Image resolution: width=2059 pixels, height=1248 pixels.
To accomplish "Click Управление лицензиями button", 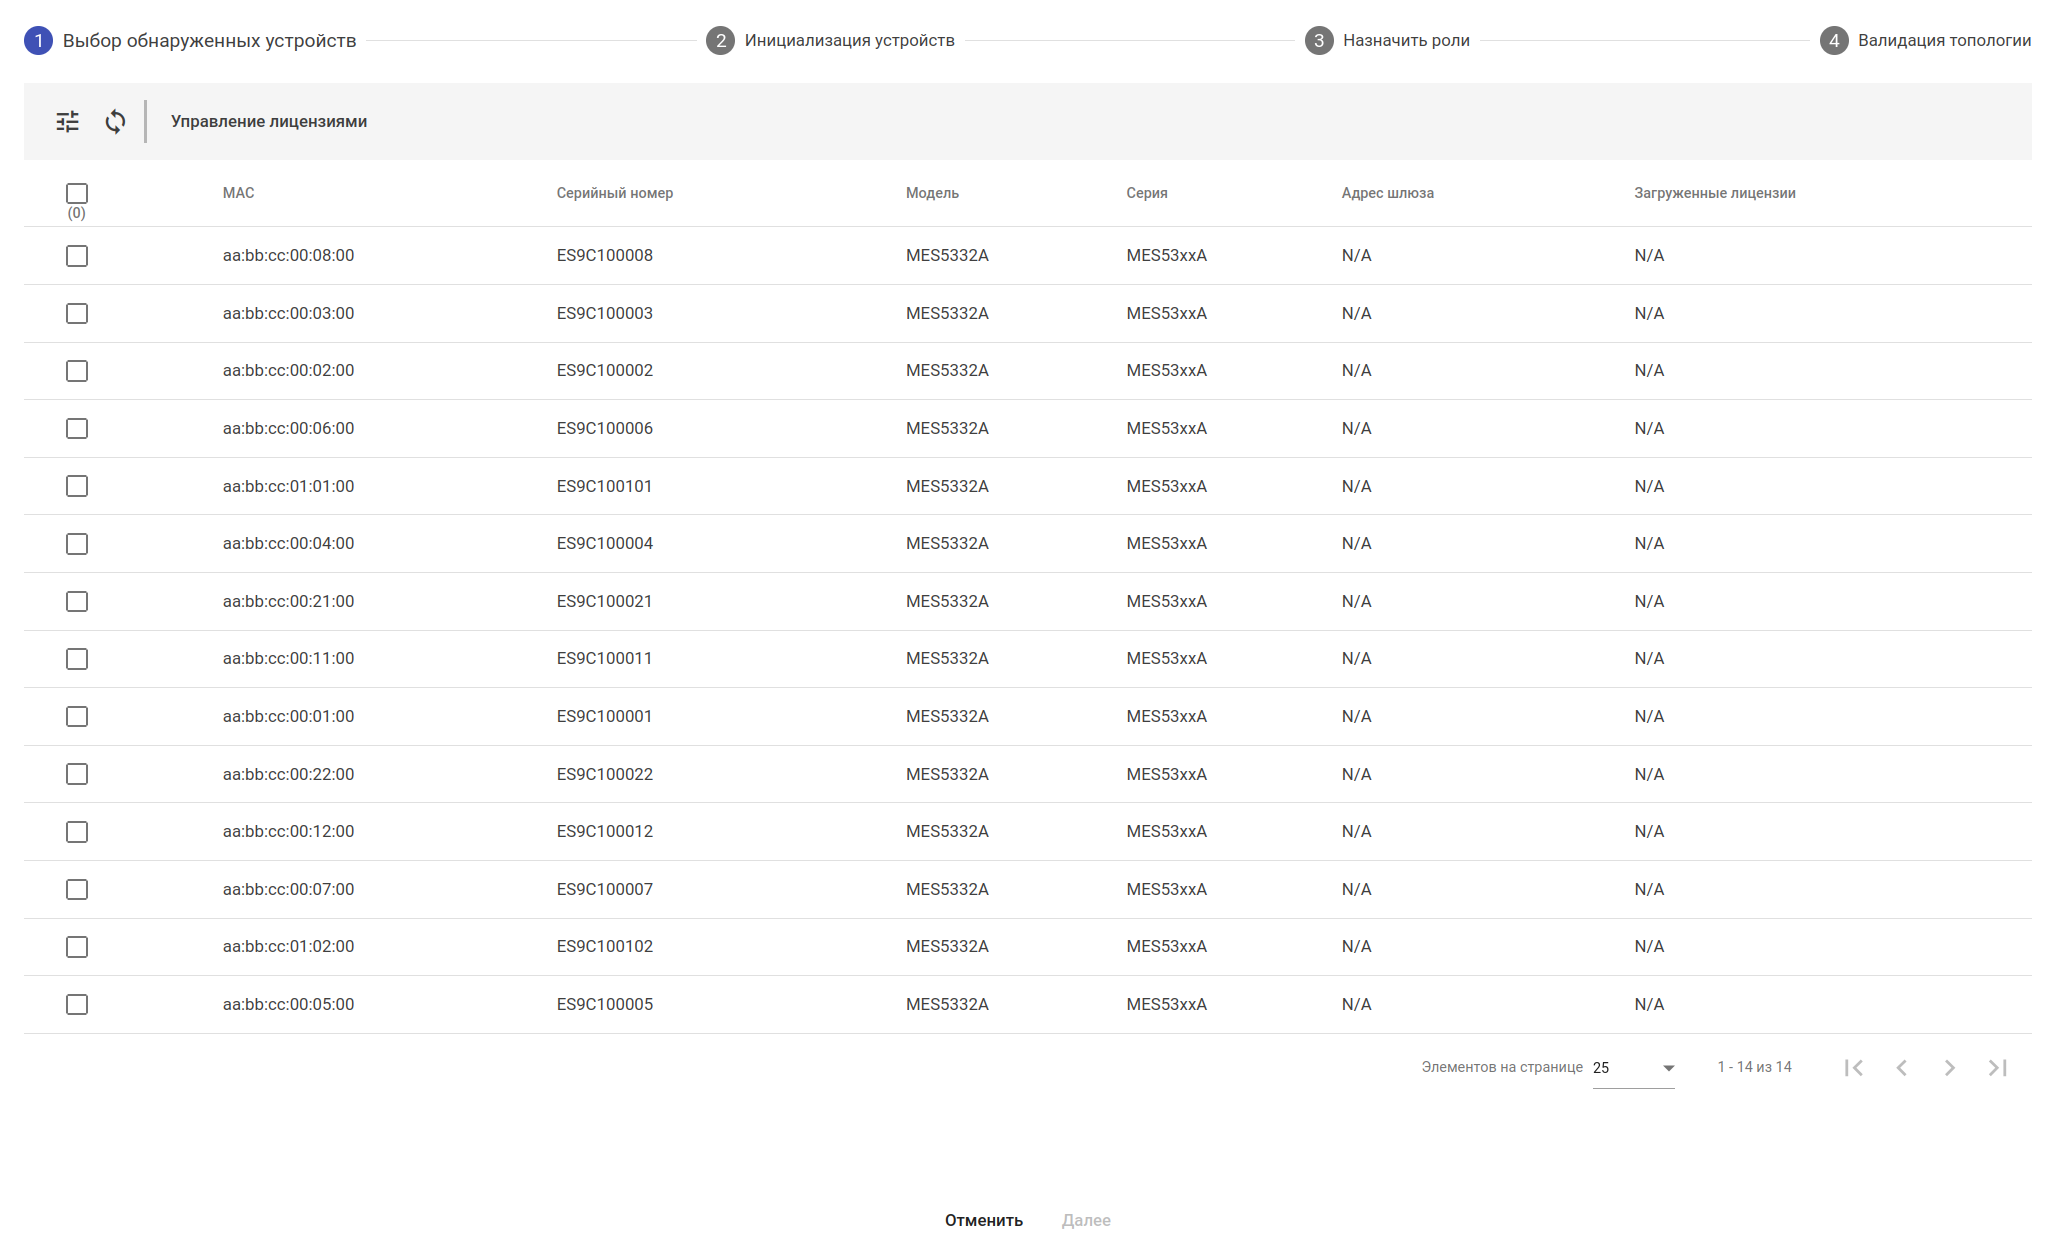I will click(269, 122).
